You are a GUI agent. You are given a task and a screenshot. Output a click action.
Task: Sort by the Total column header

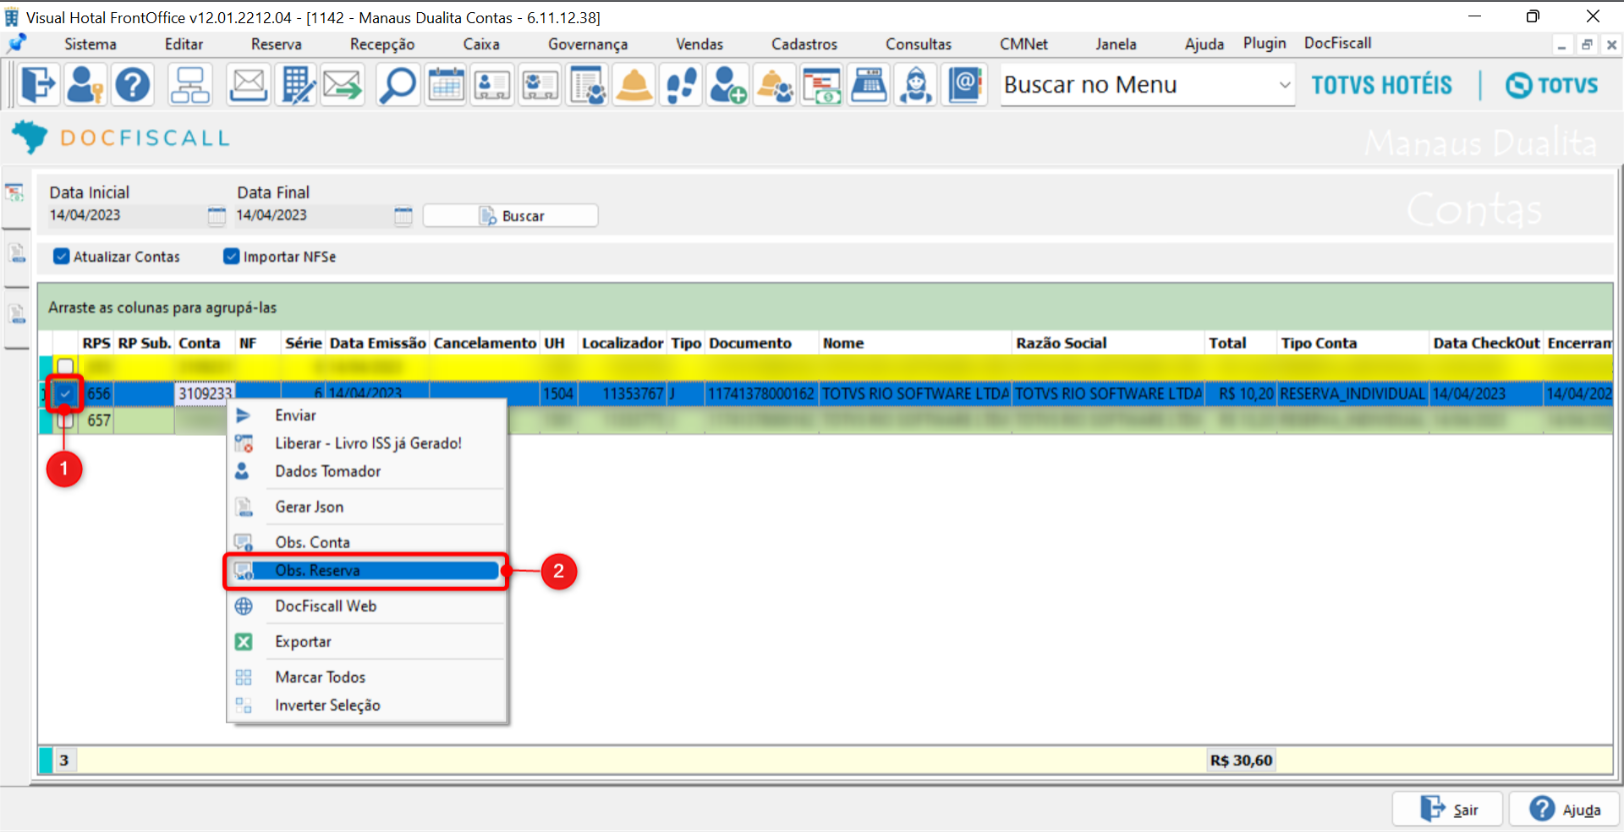coord(1241,343)
